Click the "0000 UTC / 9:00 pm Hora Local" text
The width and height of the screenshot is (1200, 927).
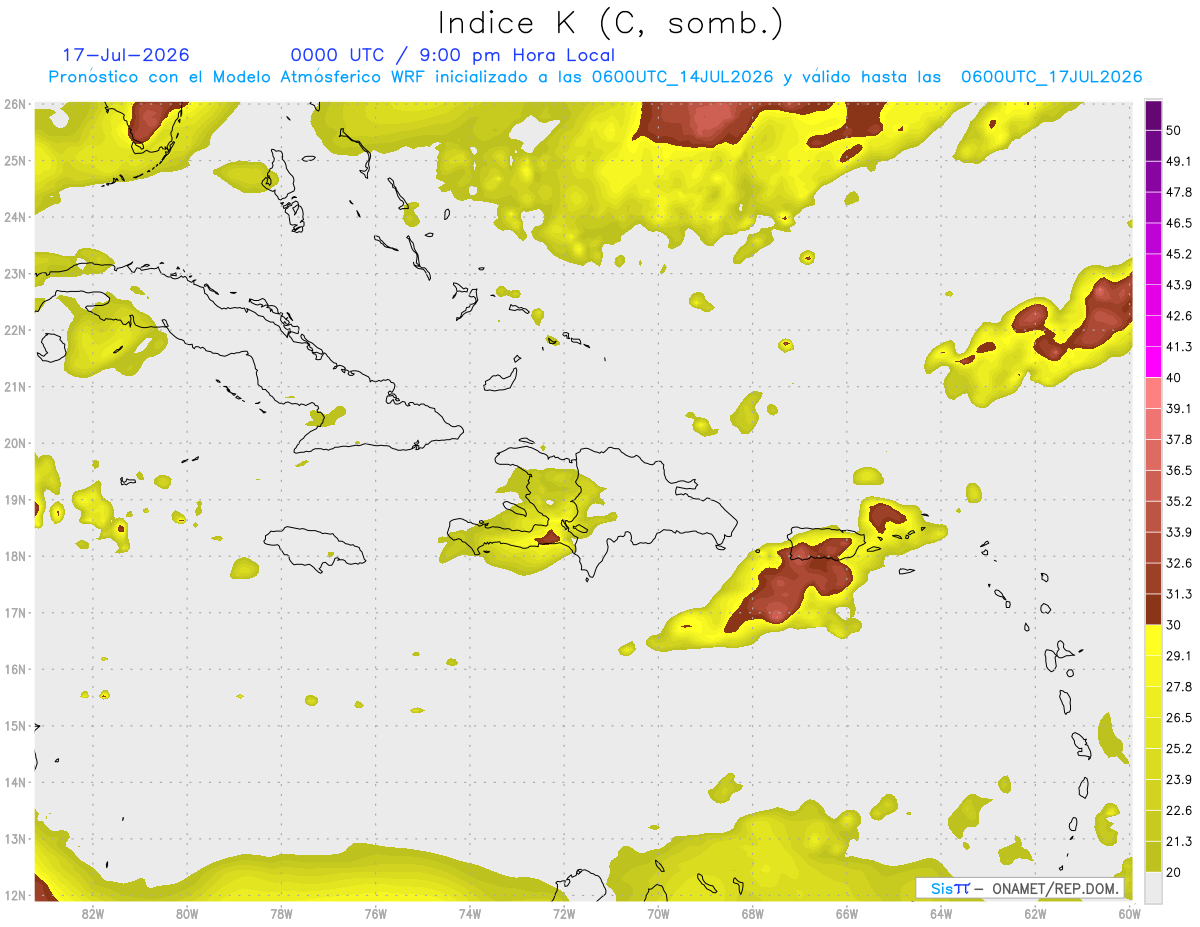click(x=453, y=56)
